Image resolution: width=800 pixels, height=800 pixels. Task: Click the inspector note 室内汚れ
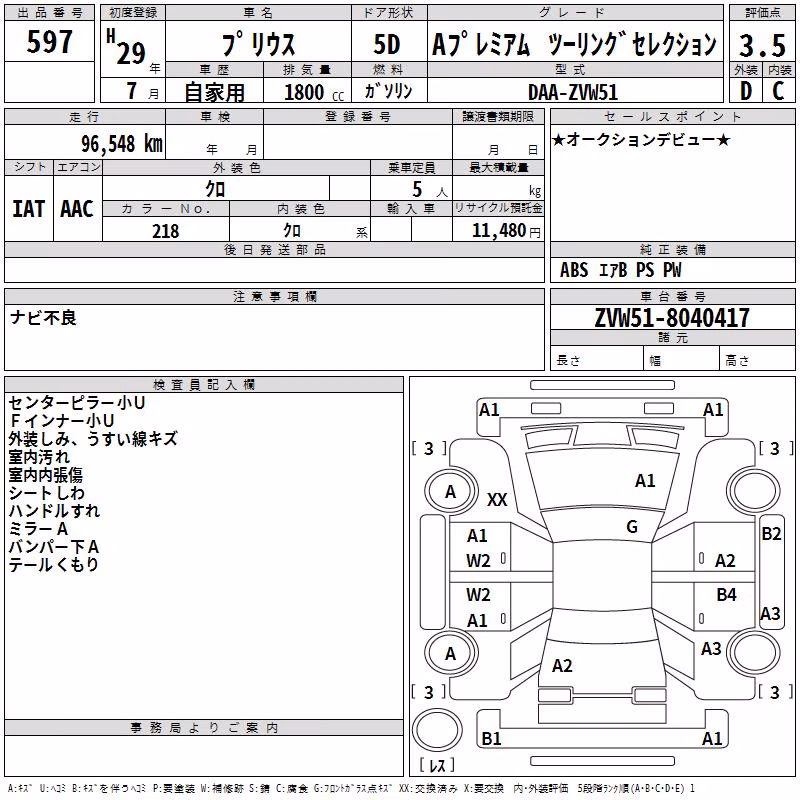coord(39,456)
